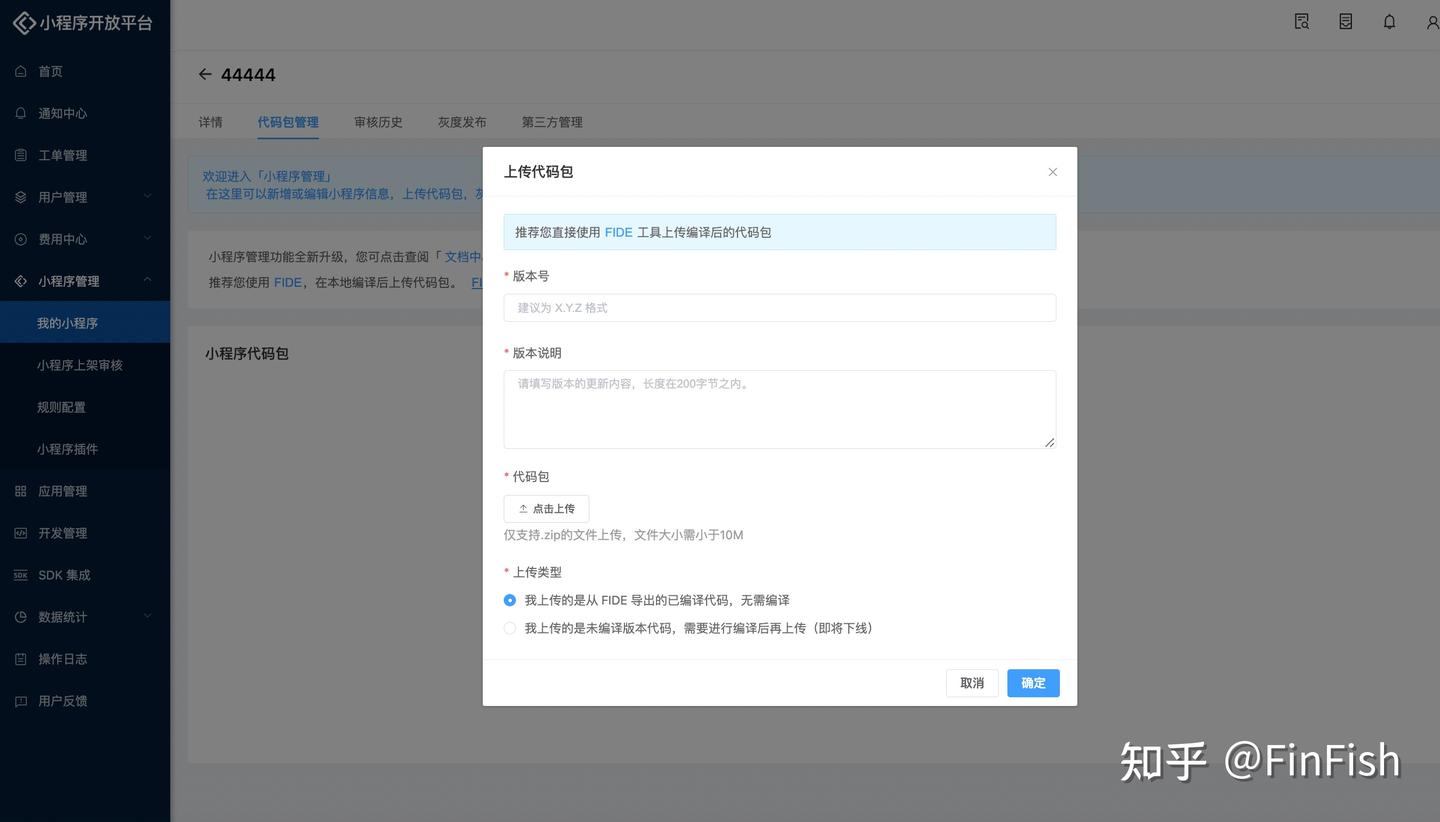Expand the 用户管理 sidebar menu
This screenshot has height=822, width=1440.
click(x=147, y=197)
